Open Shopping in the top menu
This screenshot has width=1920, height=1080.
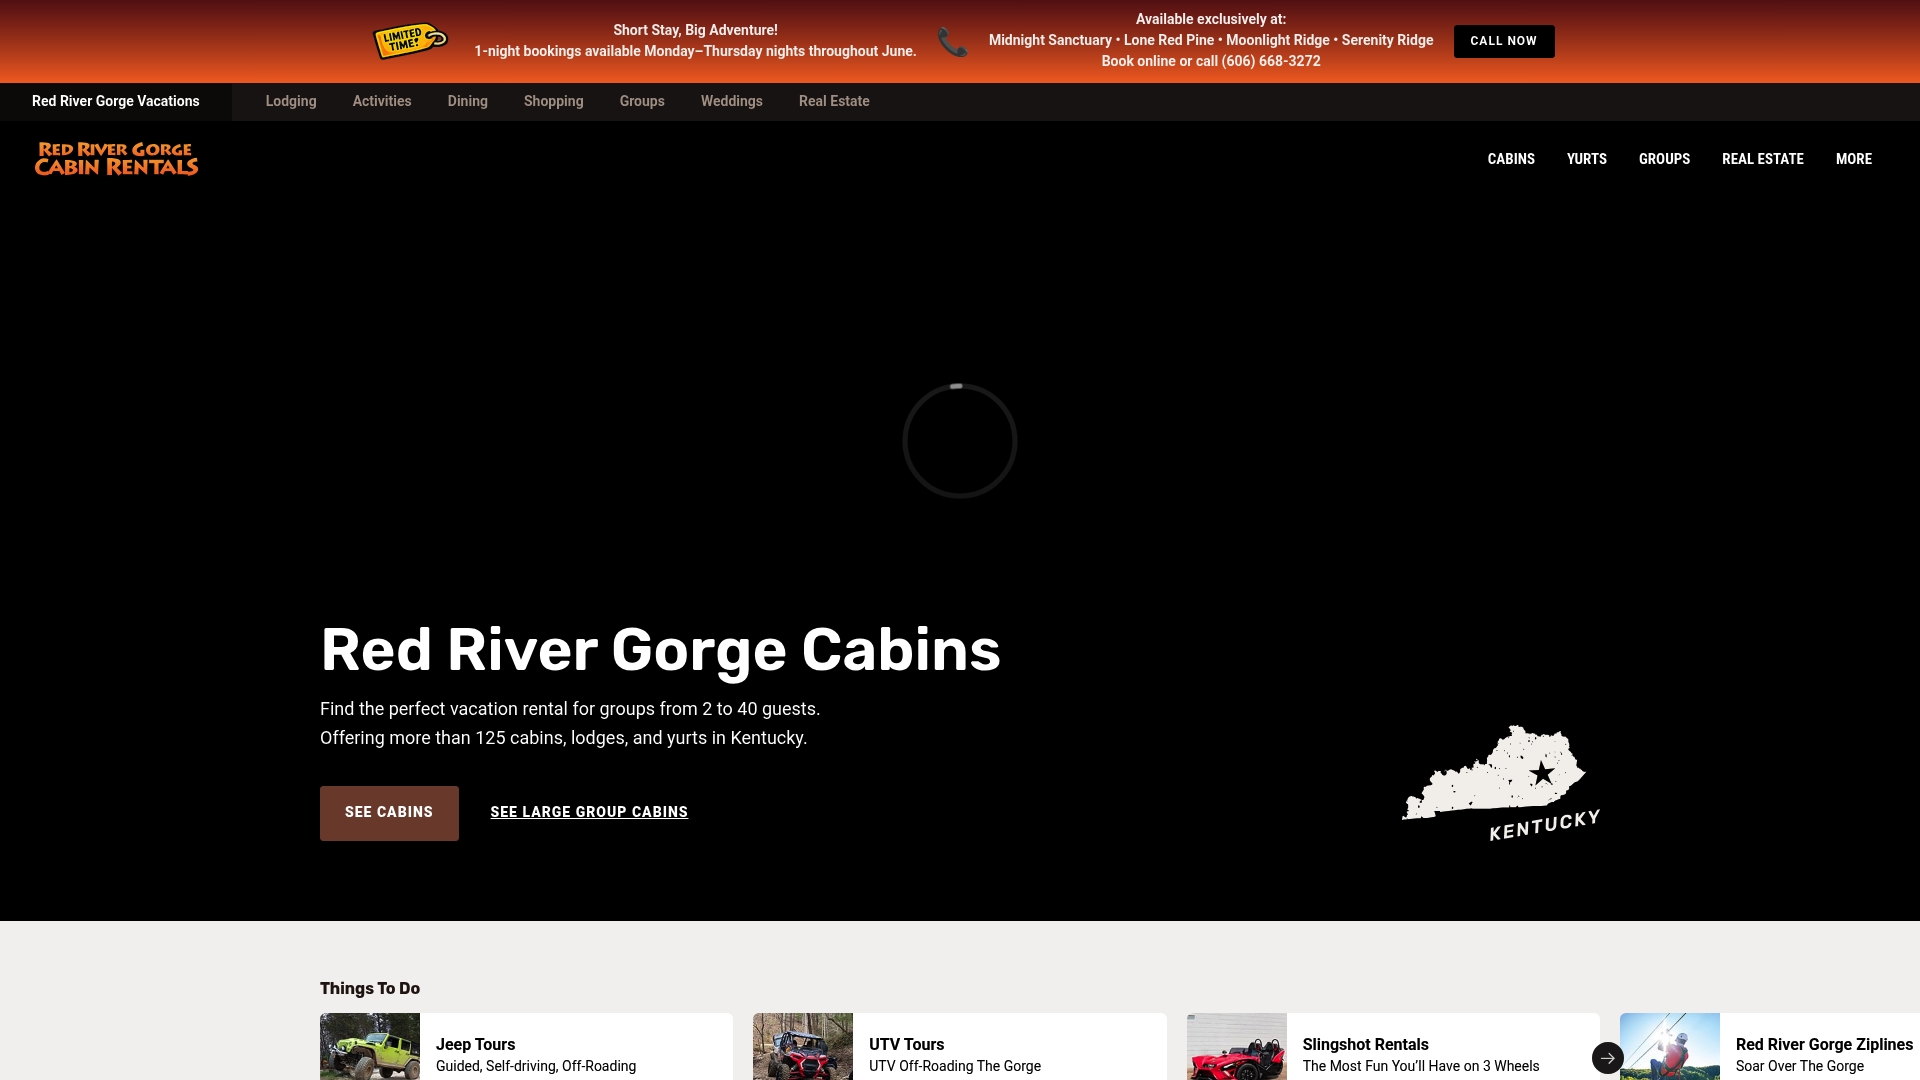click(x=554, y=101)
